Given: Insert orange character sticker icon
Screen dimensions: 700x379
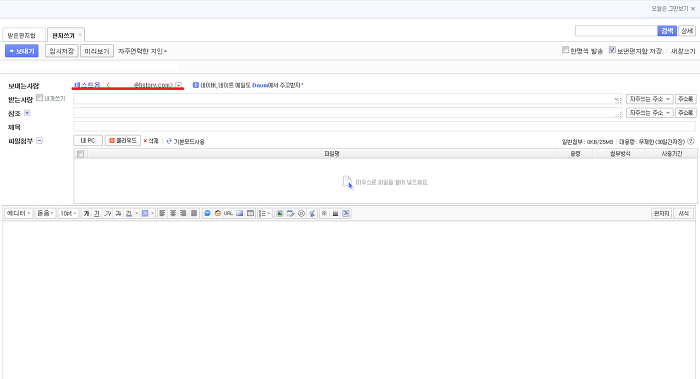Looking at the screenshot, I should pos(218,214).
